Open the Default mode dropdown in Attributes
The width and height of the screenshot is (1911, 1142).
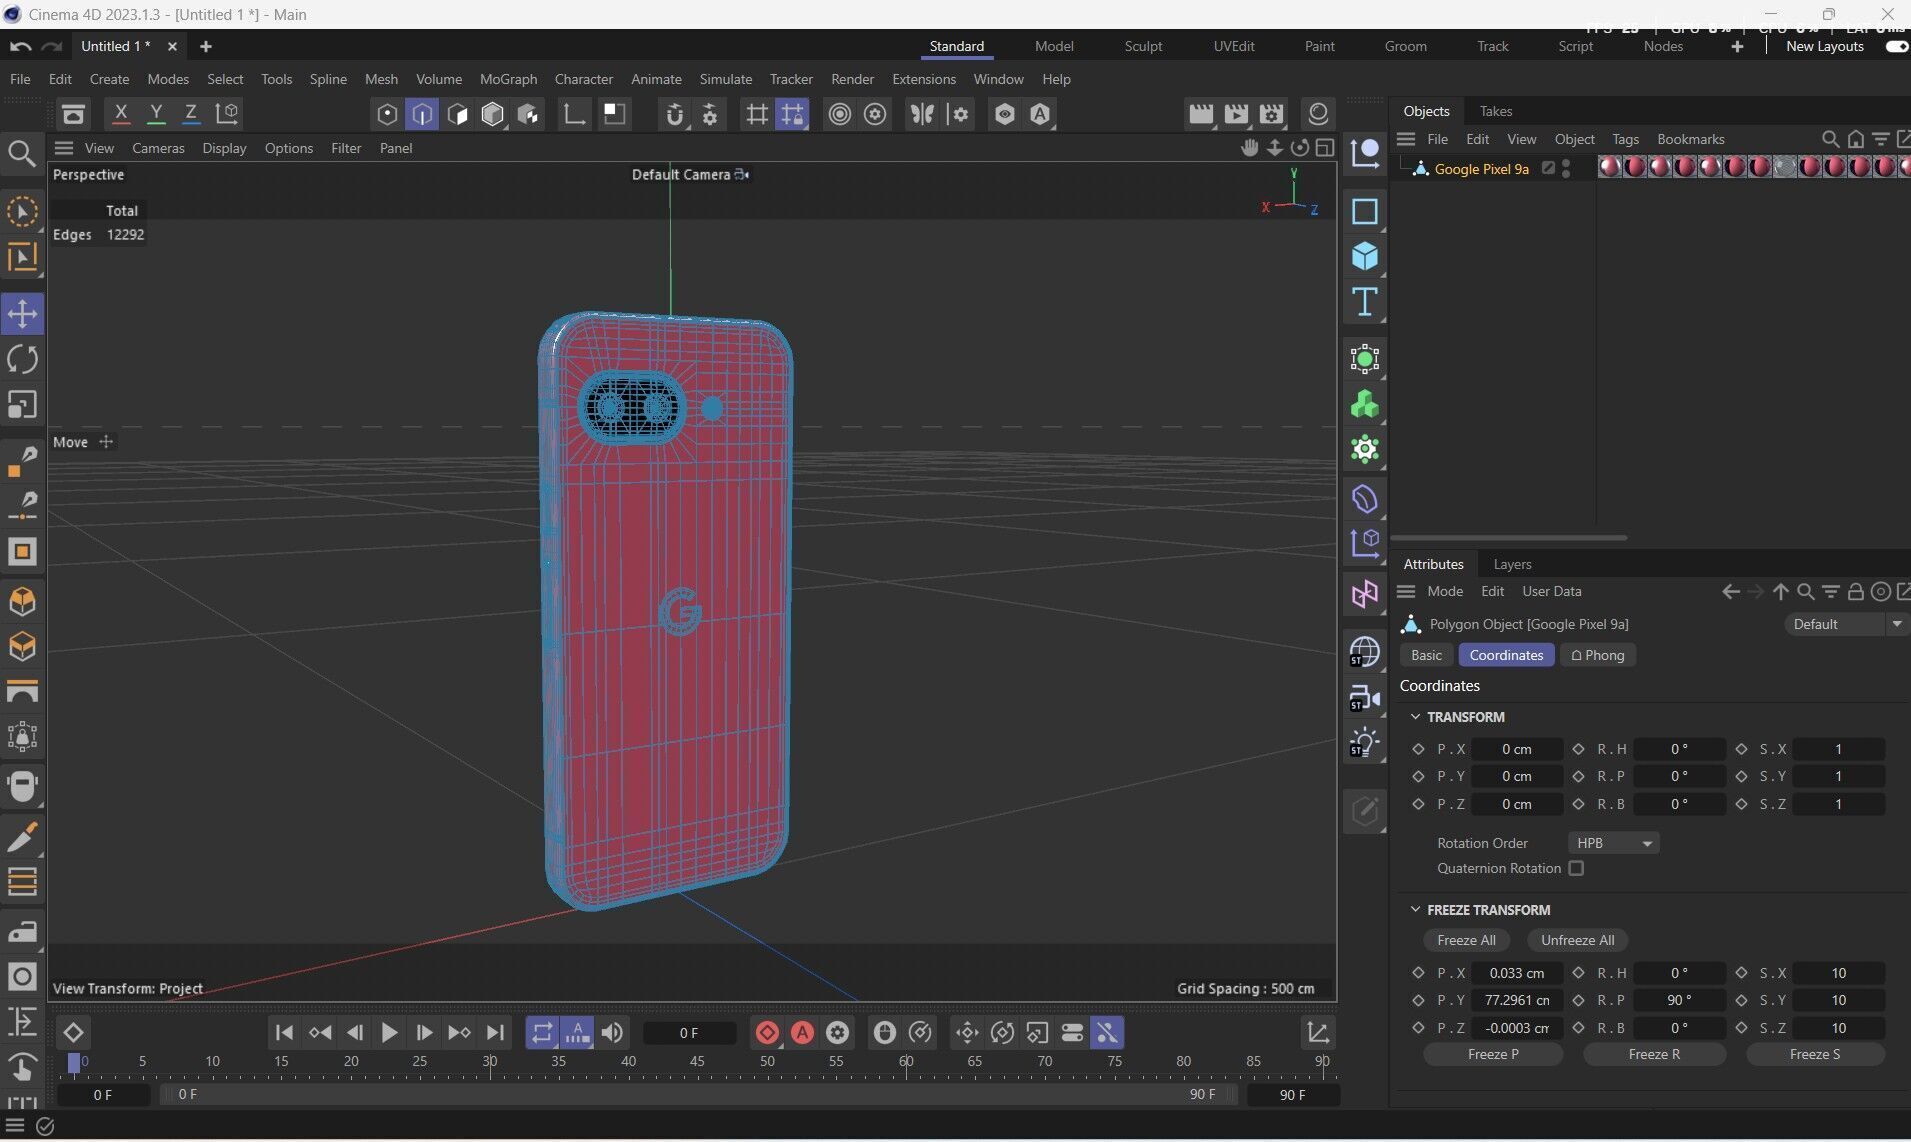pos(1846,624)
